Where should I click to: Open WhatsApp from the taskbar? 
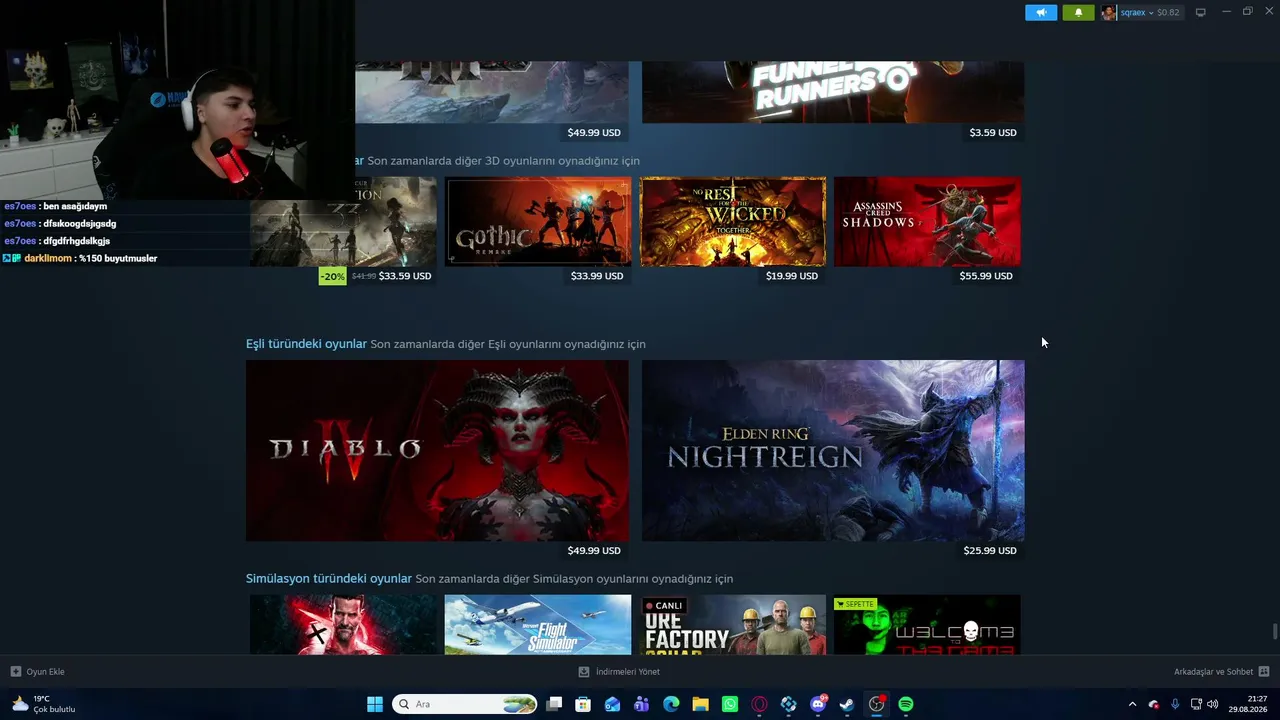point(730,705)
